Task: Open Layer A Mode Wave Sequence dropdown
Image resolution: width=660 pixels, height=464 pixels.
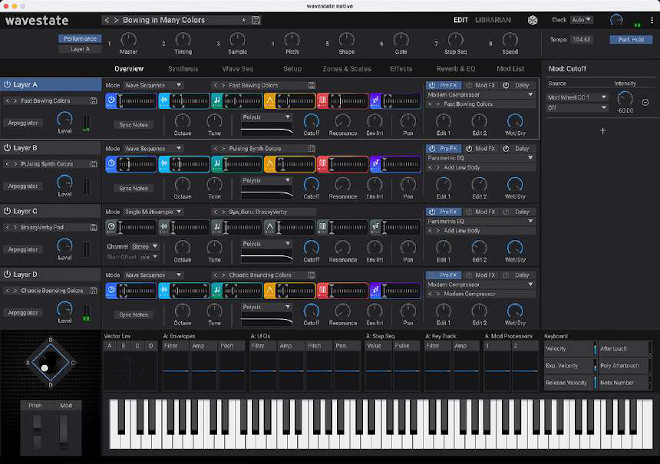Action: coord(152,86)
